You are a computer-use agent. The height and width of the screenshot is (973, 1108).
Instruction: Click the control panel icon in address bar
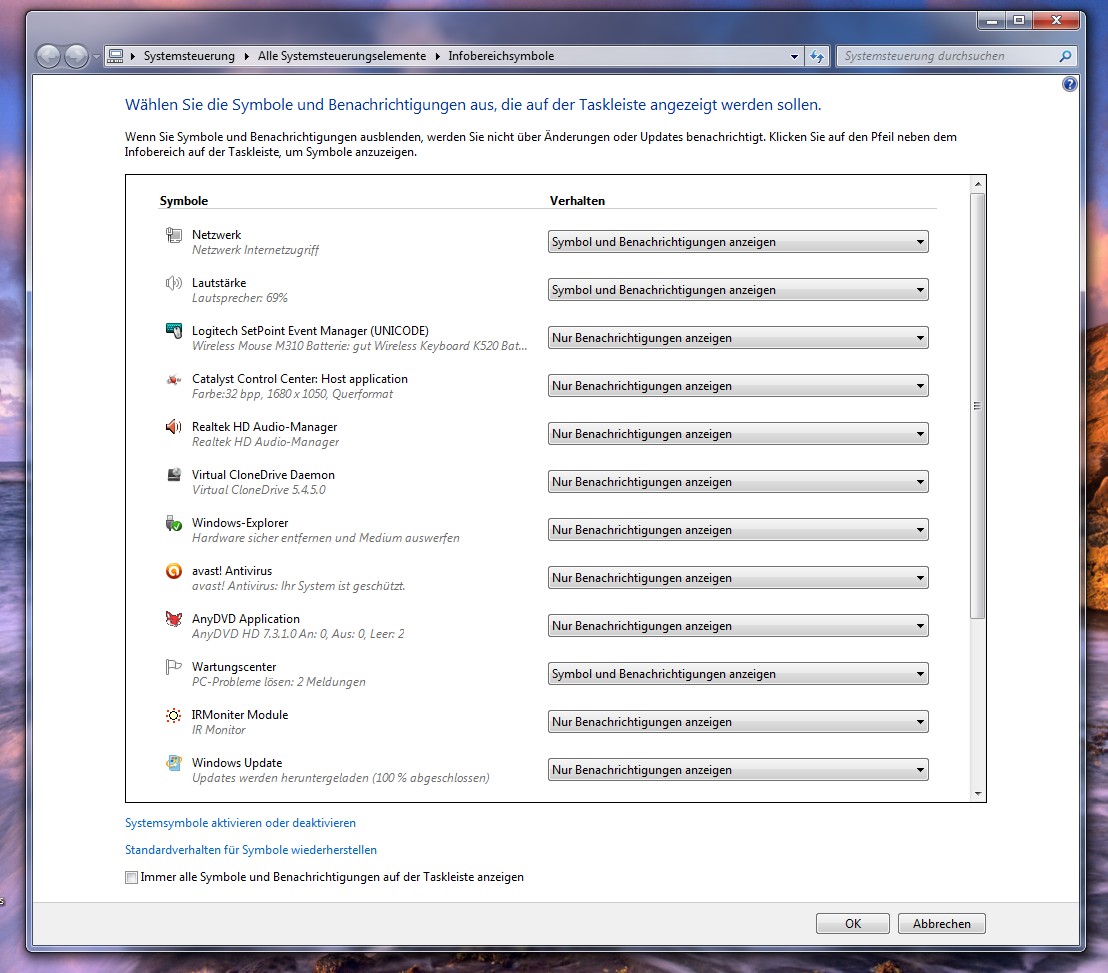[x=116, y=56]
